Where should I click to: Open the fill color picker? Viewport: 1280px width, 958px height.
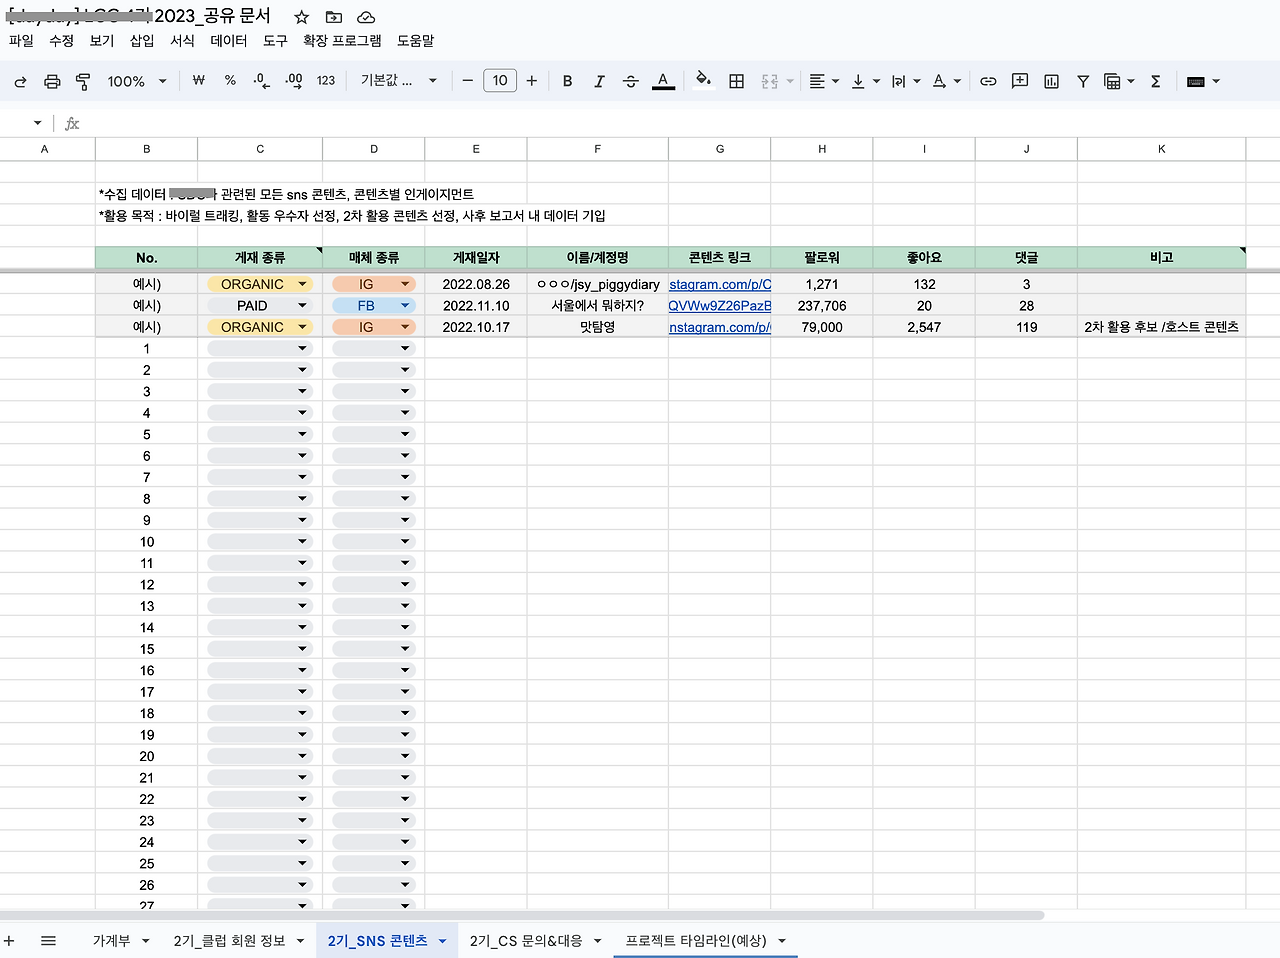coord(703,81)
